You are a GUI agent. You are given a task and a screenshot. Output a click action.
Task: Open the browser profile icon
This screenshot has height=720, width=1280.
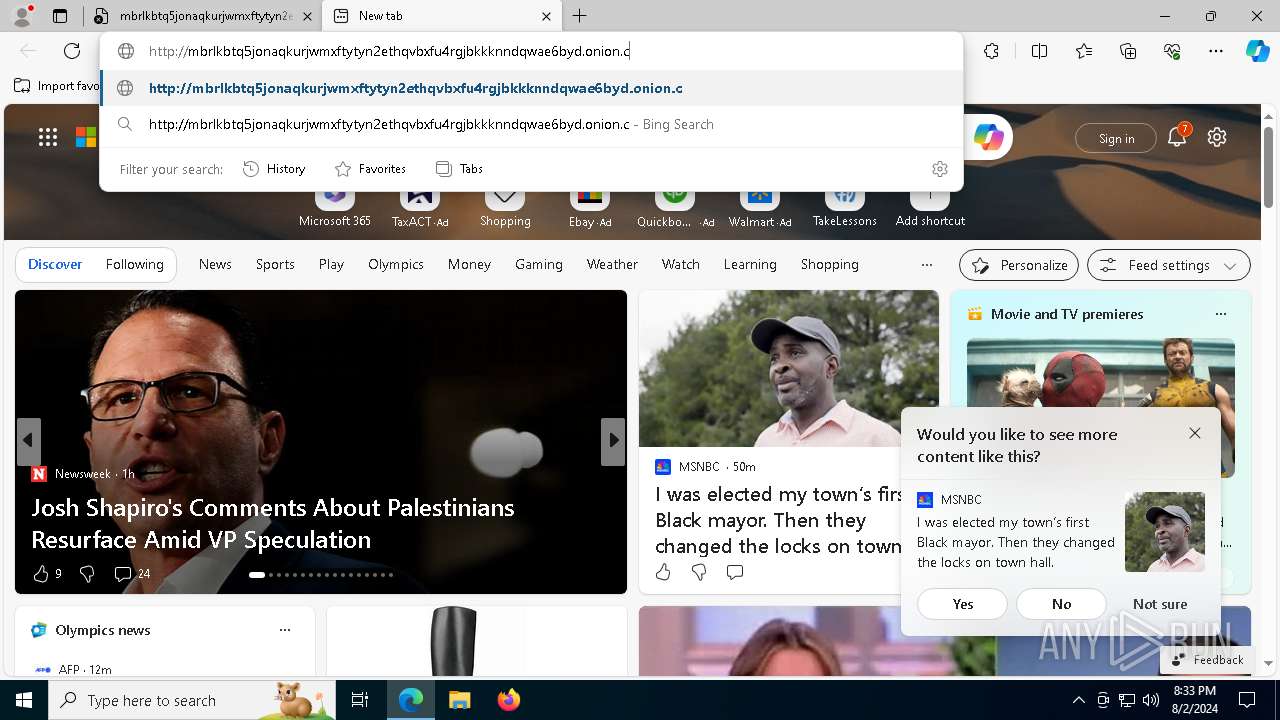22,16
